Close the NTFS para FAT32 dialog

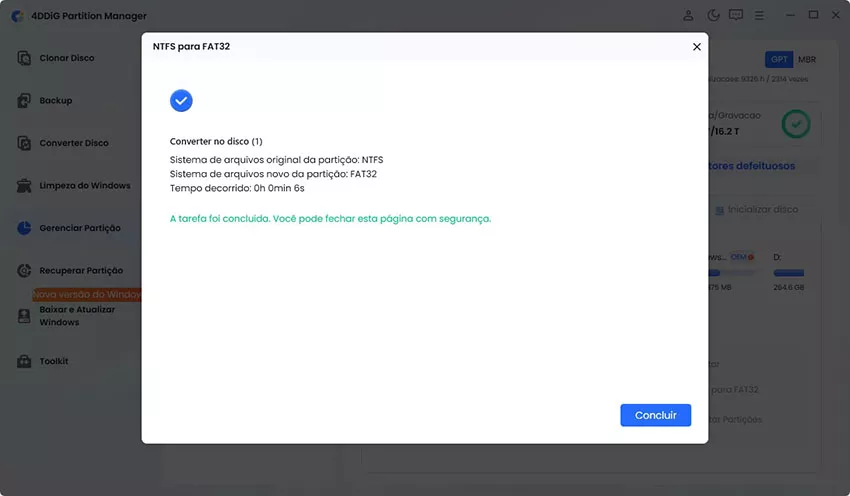click(697, 47)
